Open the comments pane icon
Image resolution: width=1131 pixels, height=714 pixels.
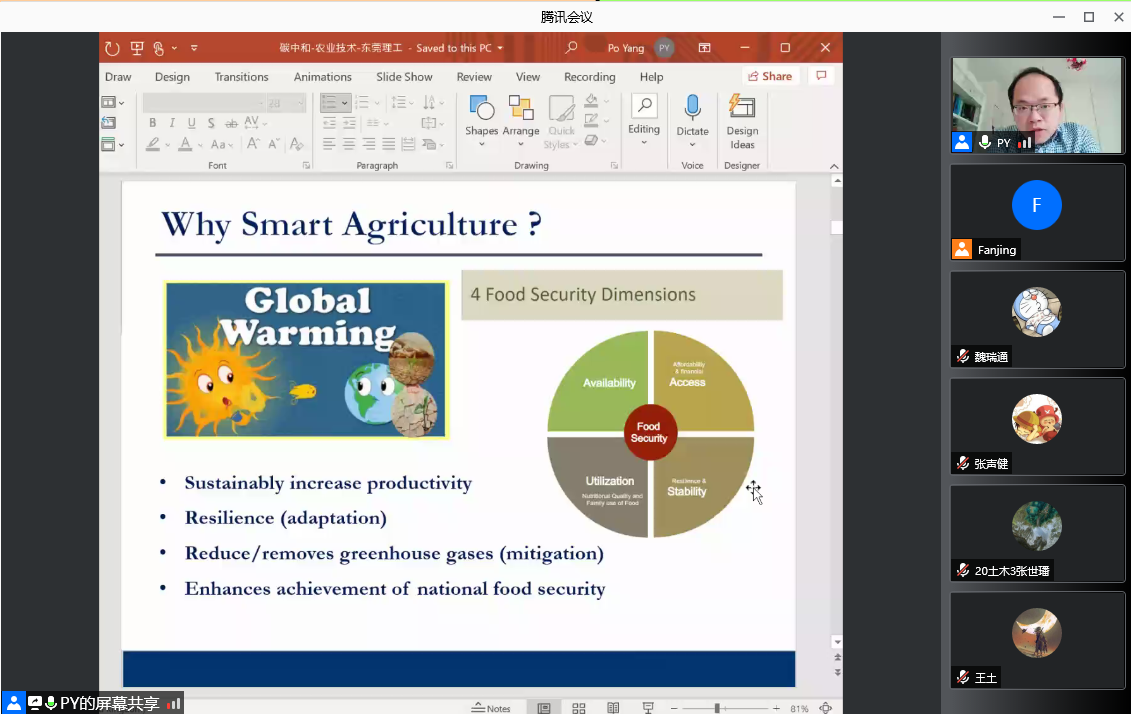click(x=822, y=76)
